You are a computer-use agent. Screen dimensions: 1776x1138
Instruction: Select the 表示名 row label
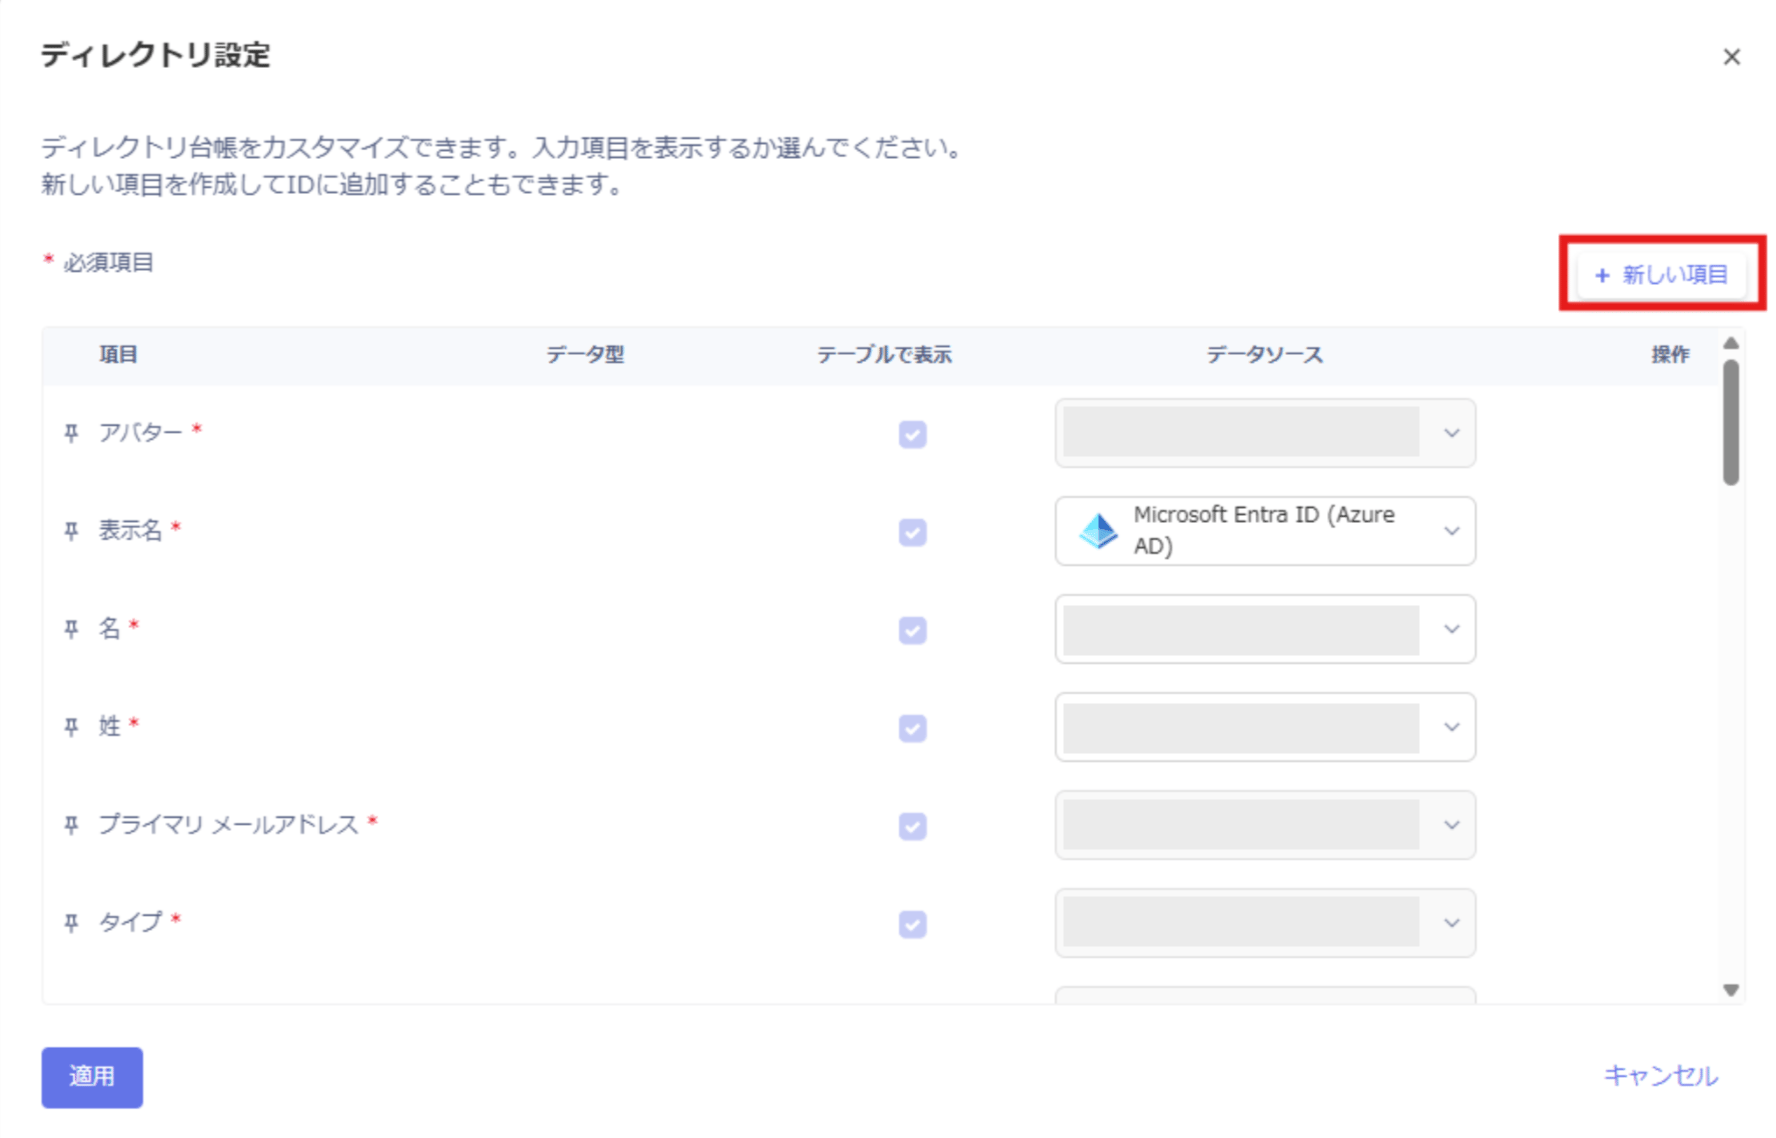pos(130,530)
